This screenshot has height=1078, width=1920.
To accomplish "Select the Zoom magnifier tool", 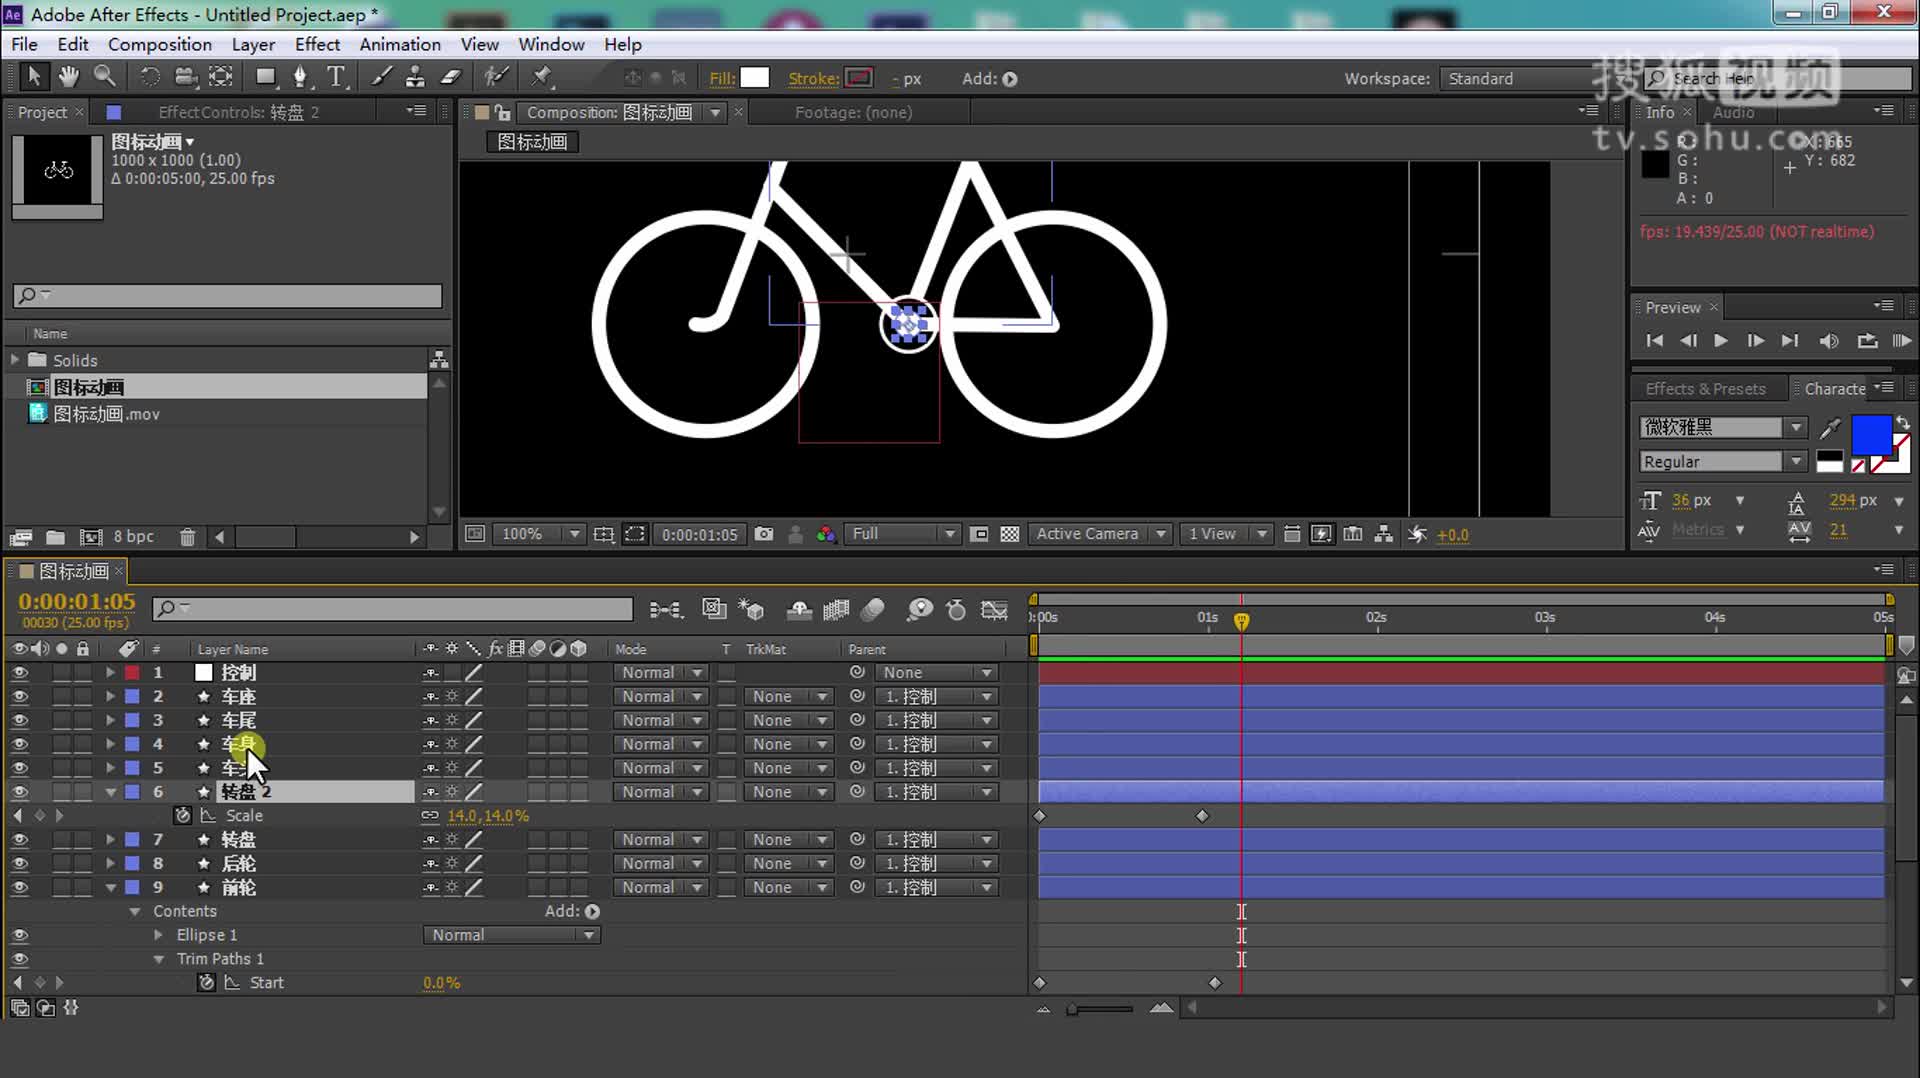I will coord(104,77).
